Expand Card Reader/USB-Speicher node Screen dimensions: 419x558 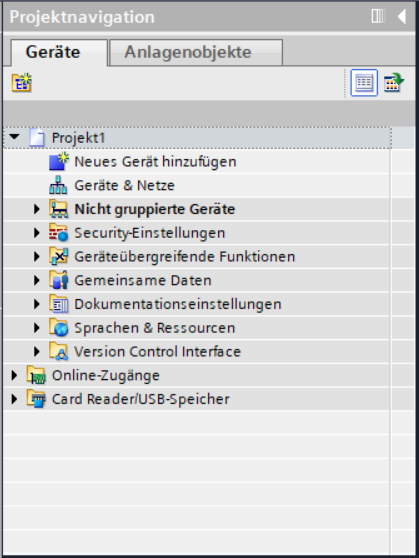pyautogui.click(x=14, y=399)
